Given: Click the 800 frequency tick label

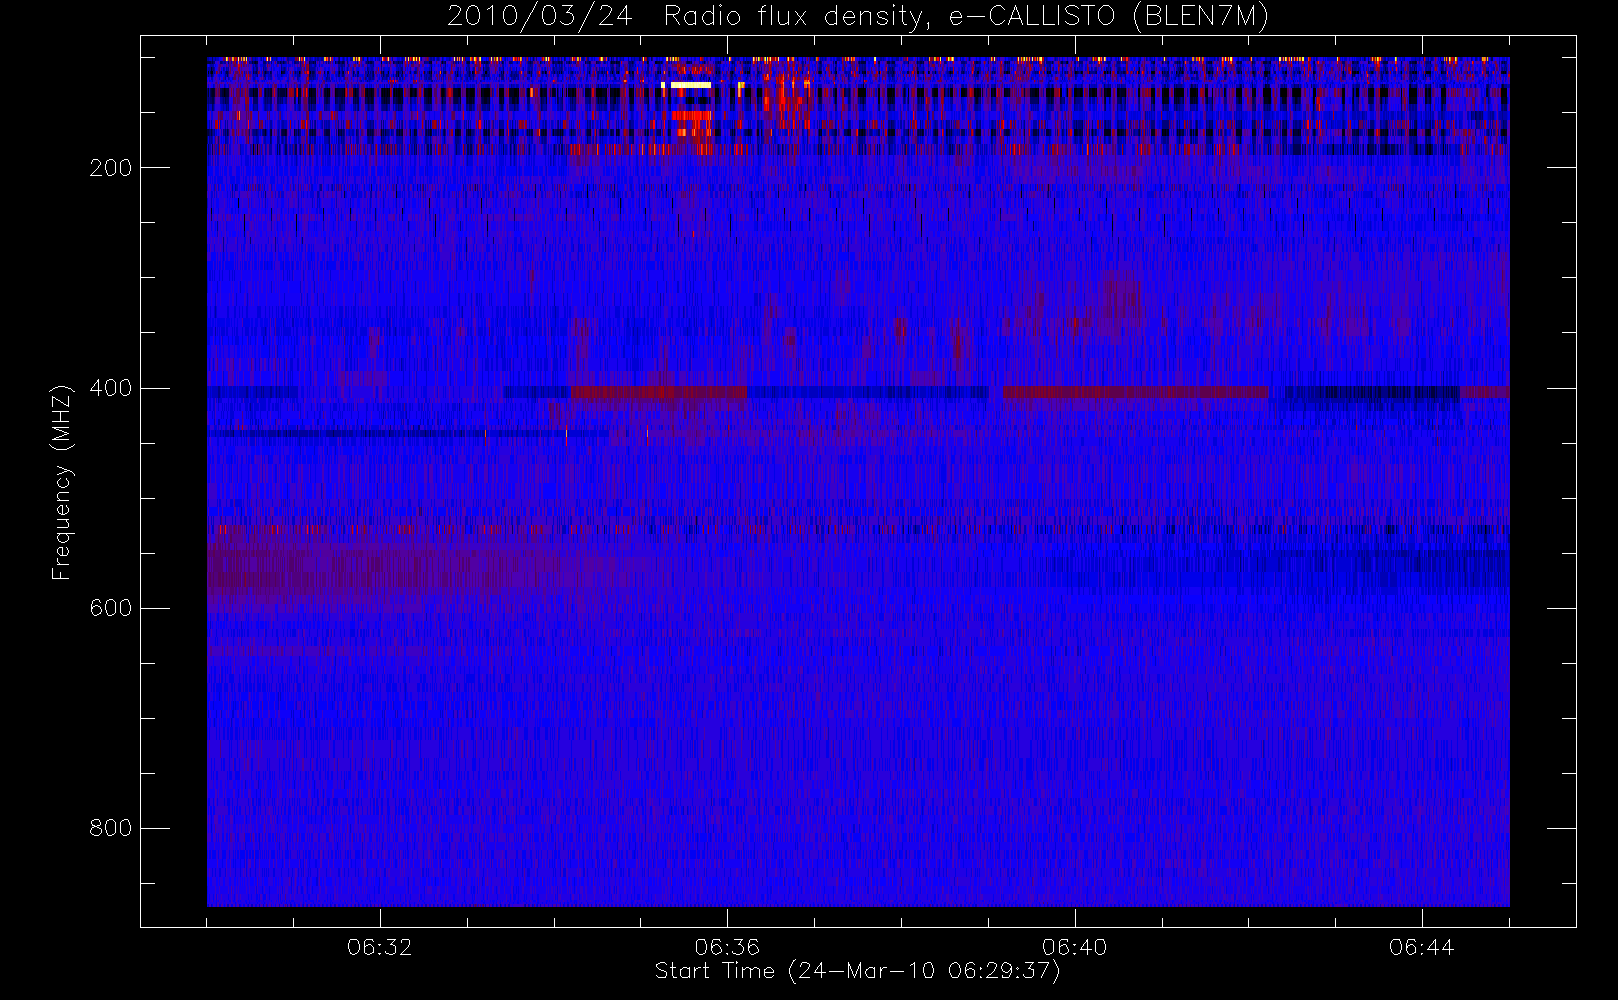Looking at the screenshot, I should pyautogui.click(x=111, y=828).
